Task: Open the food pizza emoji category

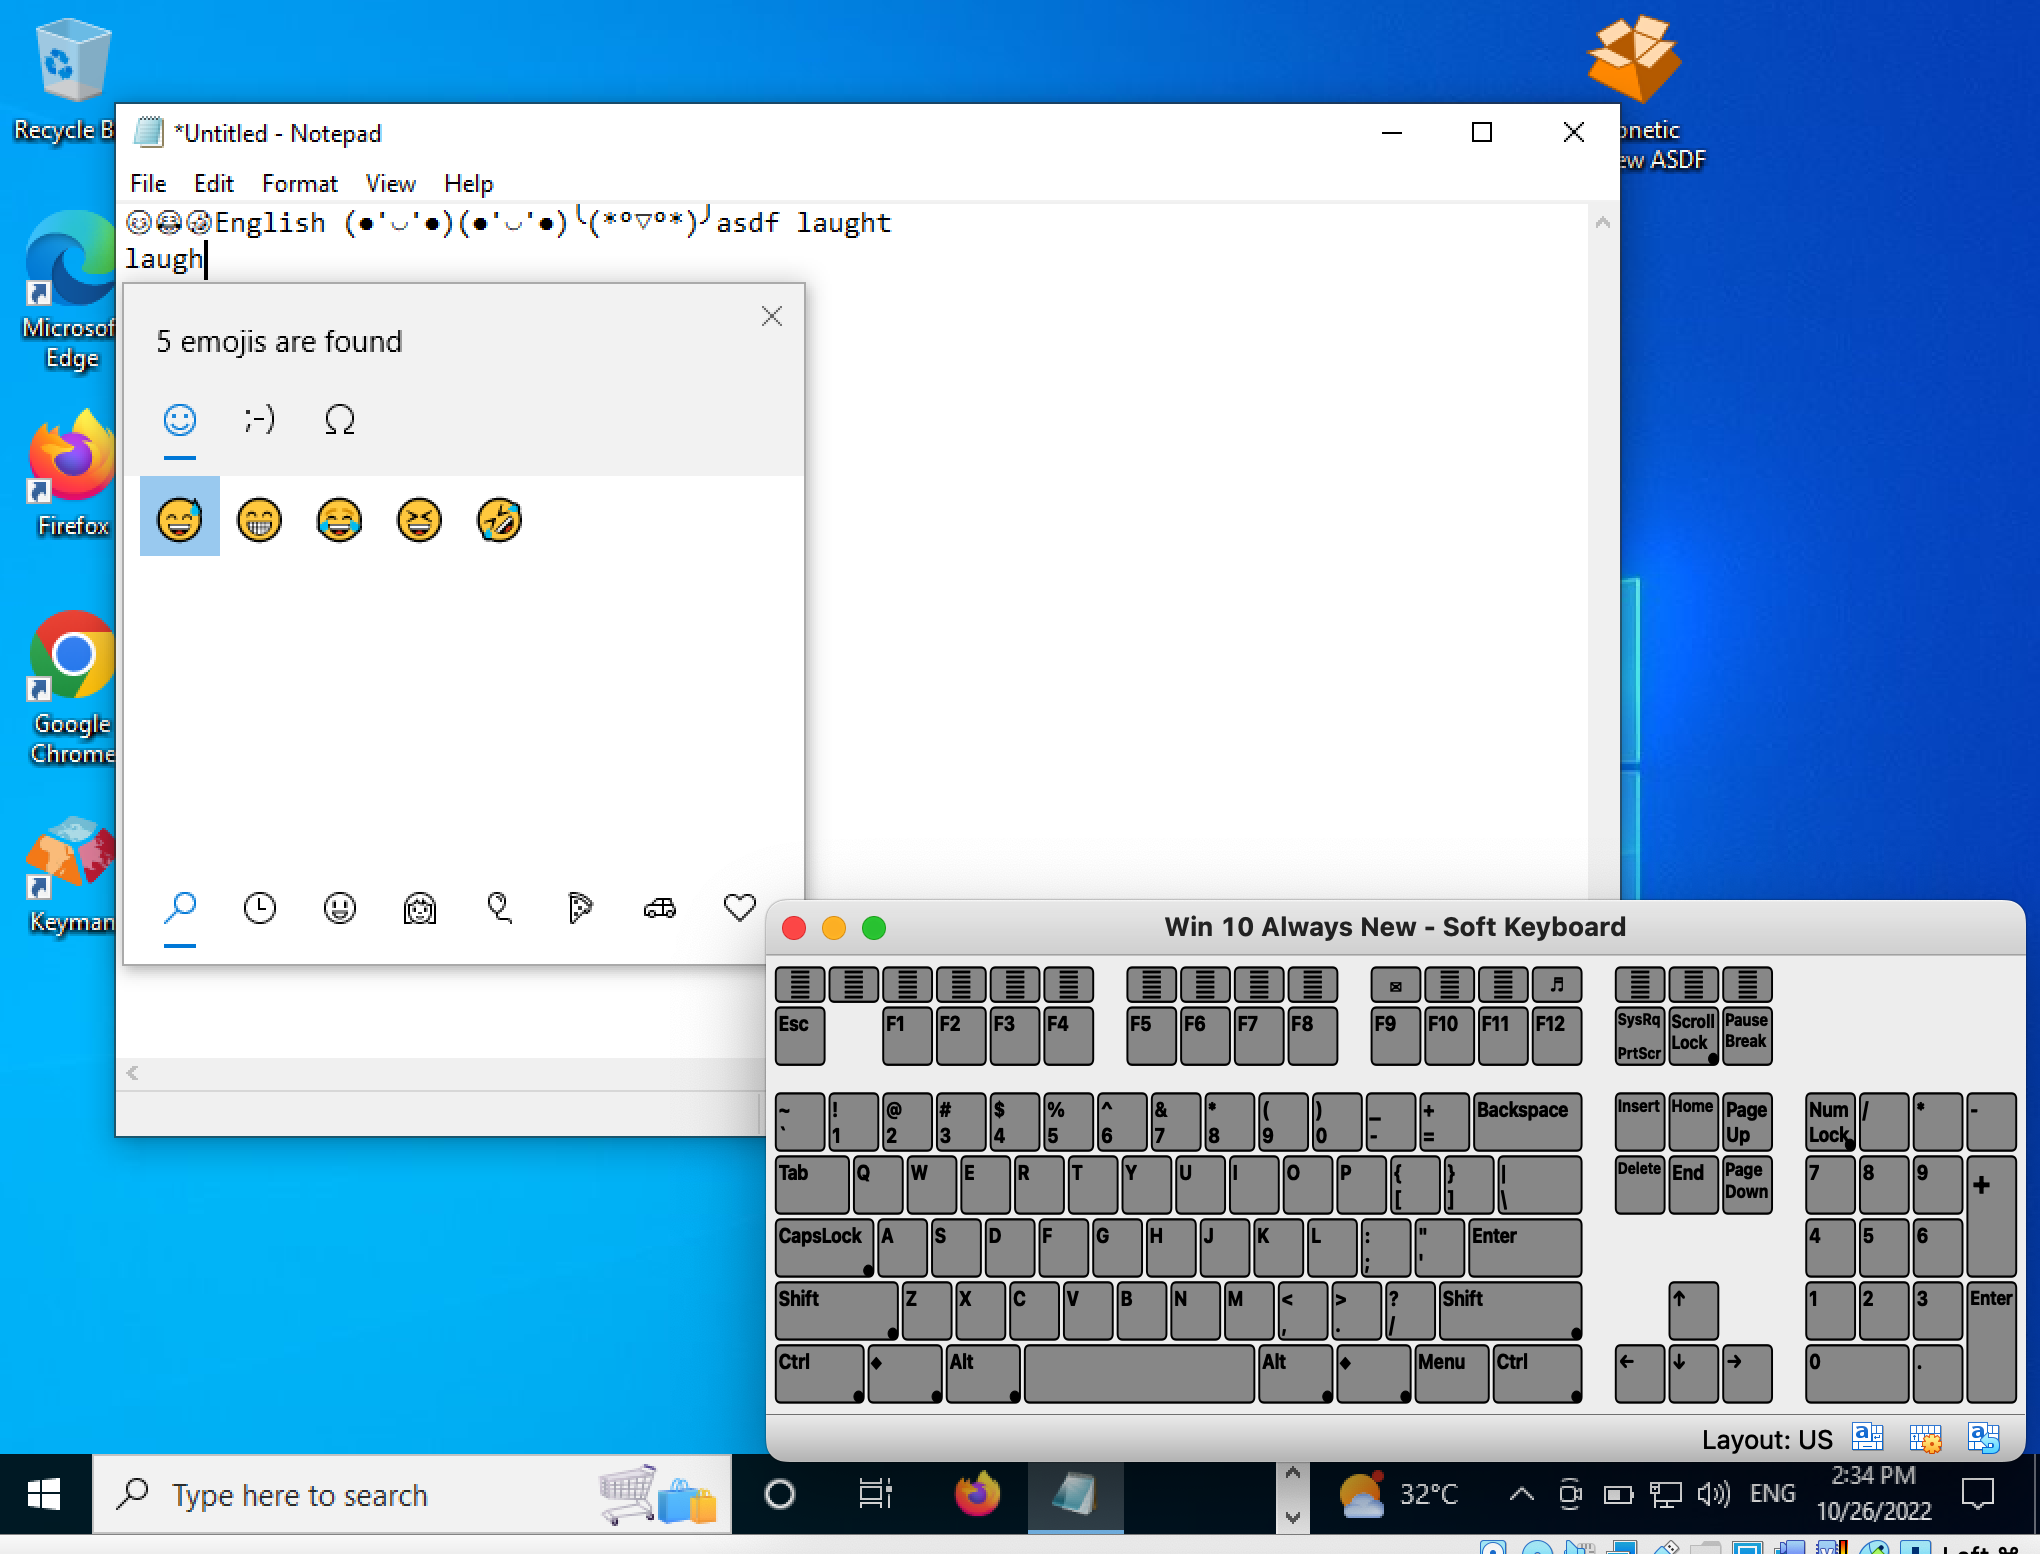Action: pyautogui.click(x=579, y=908)
